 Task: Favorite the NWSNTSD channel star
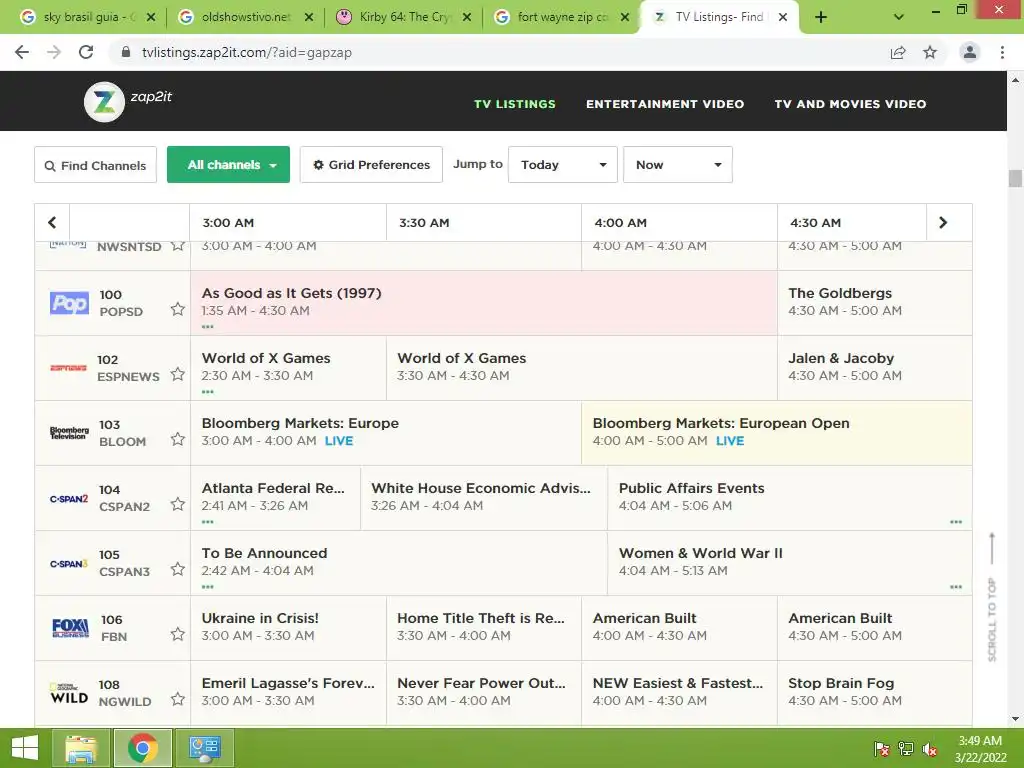tap(178, 246)
